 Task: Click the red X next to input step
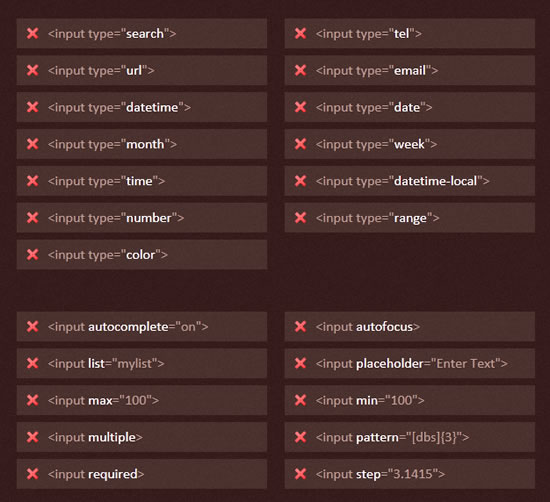tap(301, 474)
